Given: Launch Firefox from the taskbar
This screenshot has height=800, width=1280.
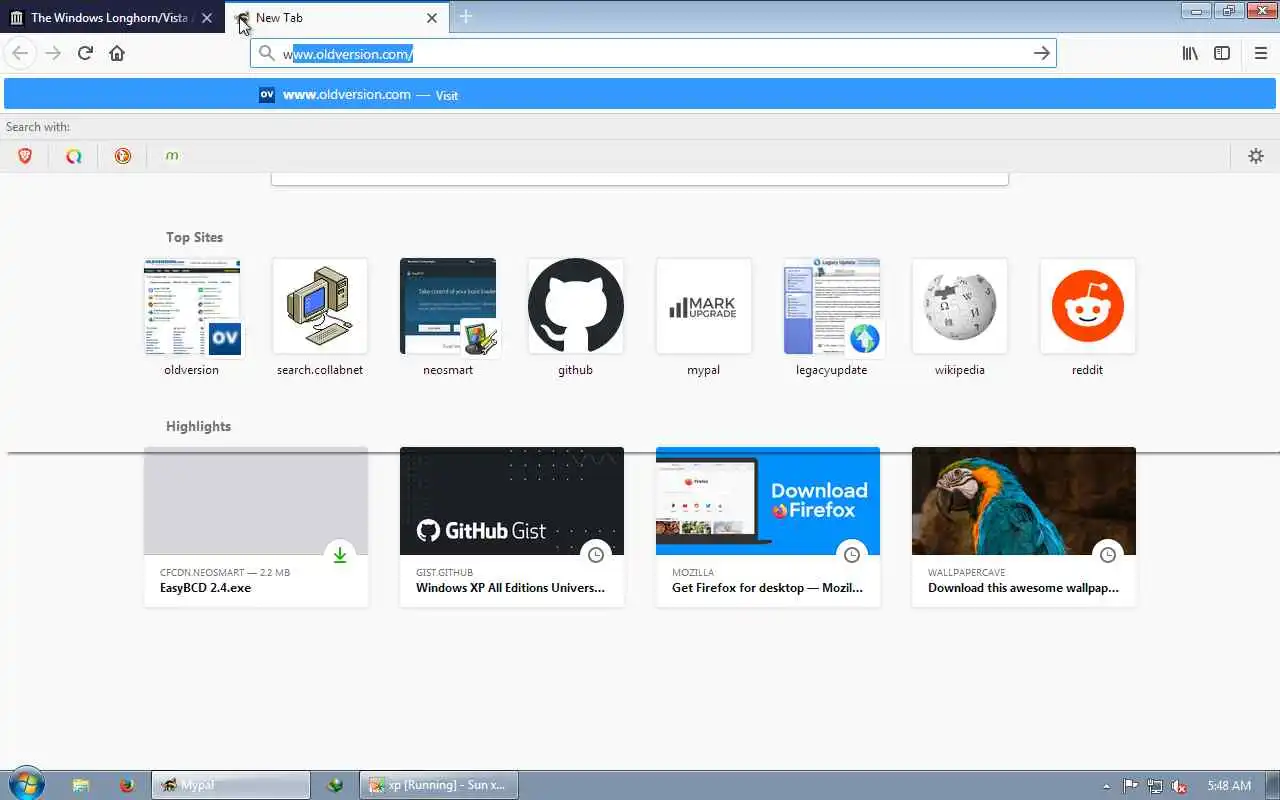Looking at the screenshot, I should click(127, 785).
